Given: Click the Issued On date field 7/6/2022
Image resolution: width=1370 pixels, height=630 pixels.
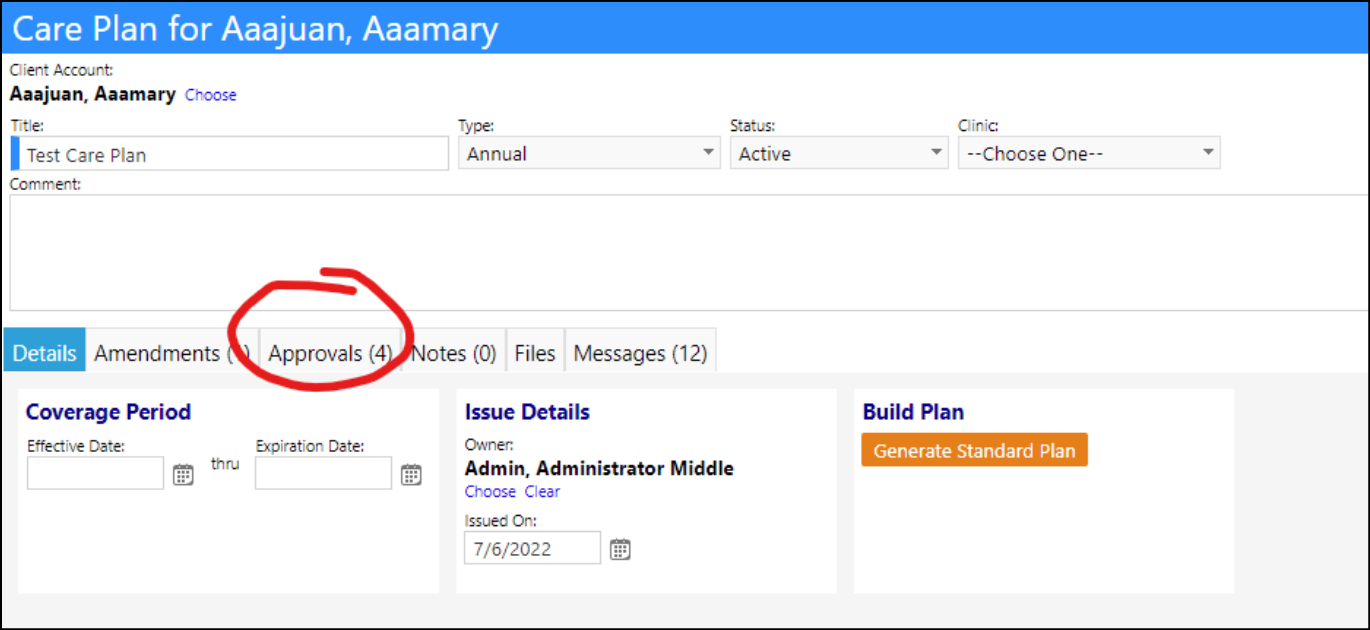Looking at the screenshot, I should [x=533, y=548].
